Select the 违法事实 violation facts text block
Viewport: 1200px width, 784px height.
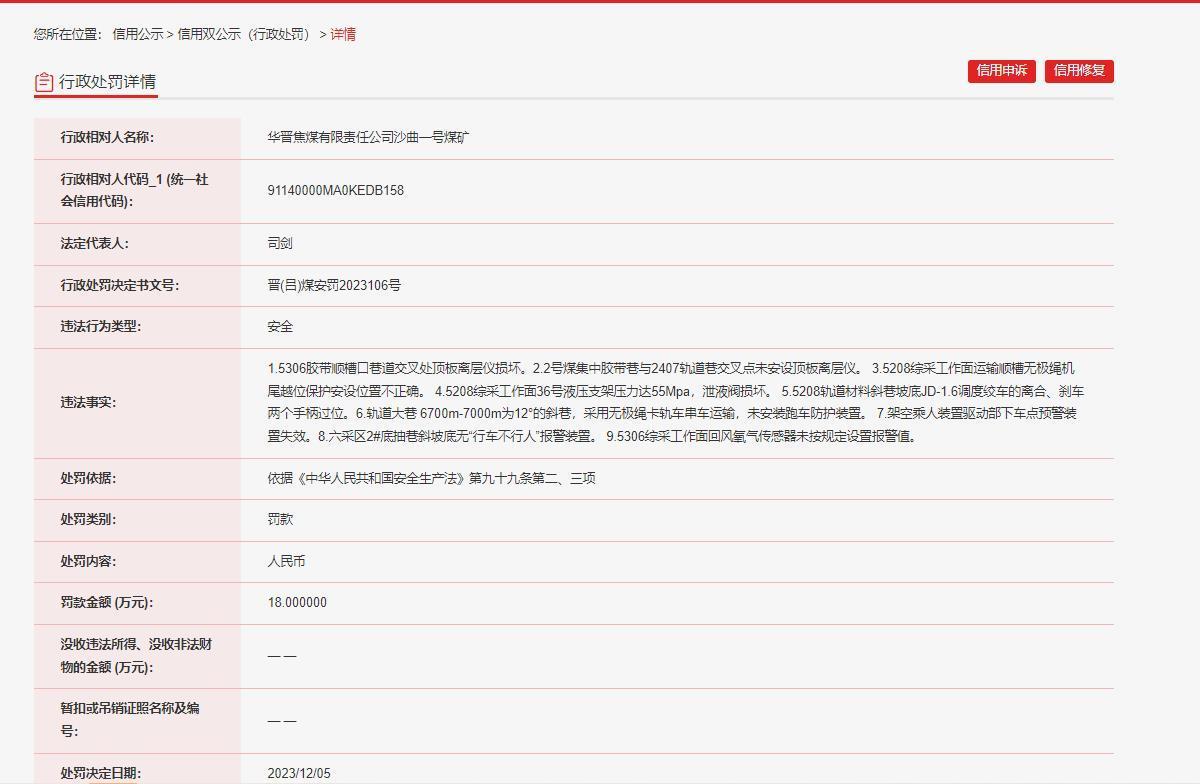click(x=680, y=405)
